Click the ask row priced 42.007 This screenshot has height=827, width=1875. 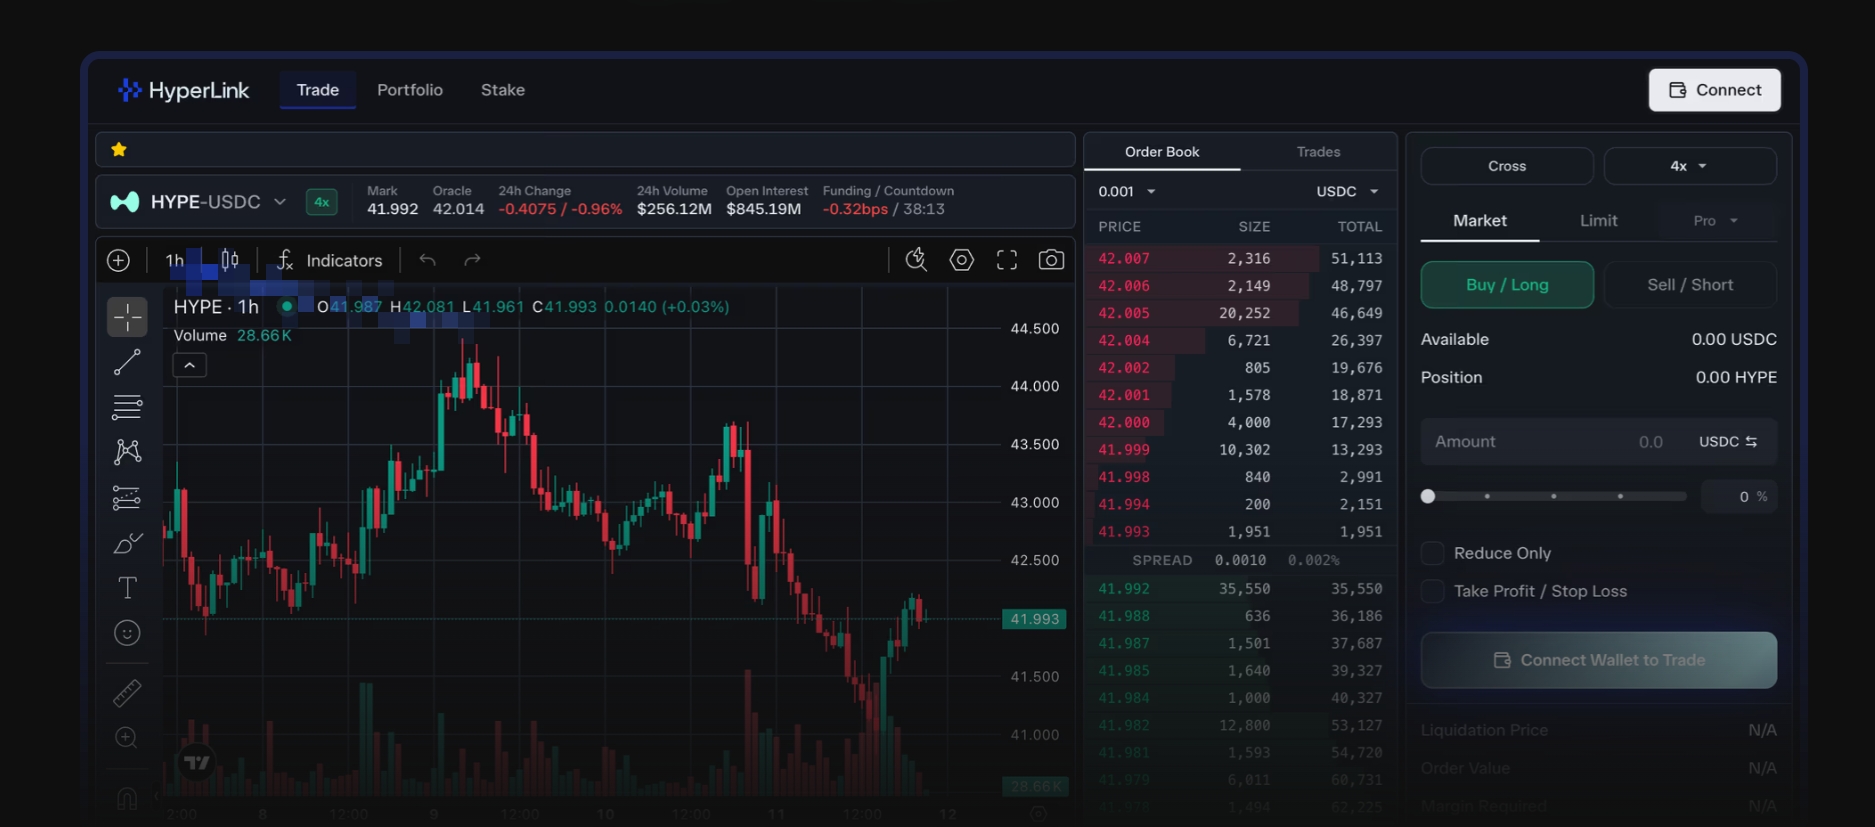(1240, 258)
